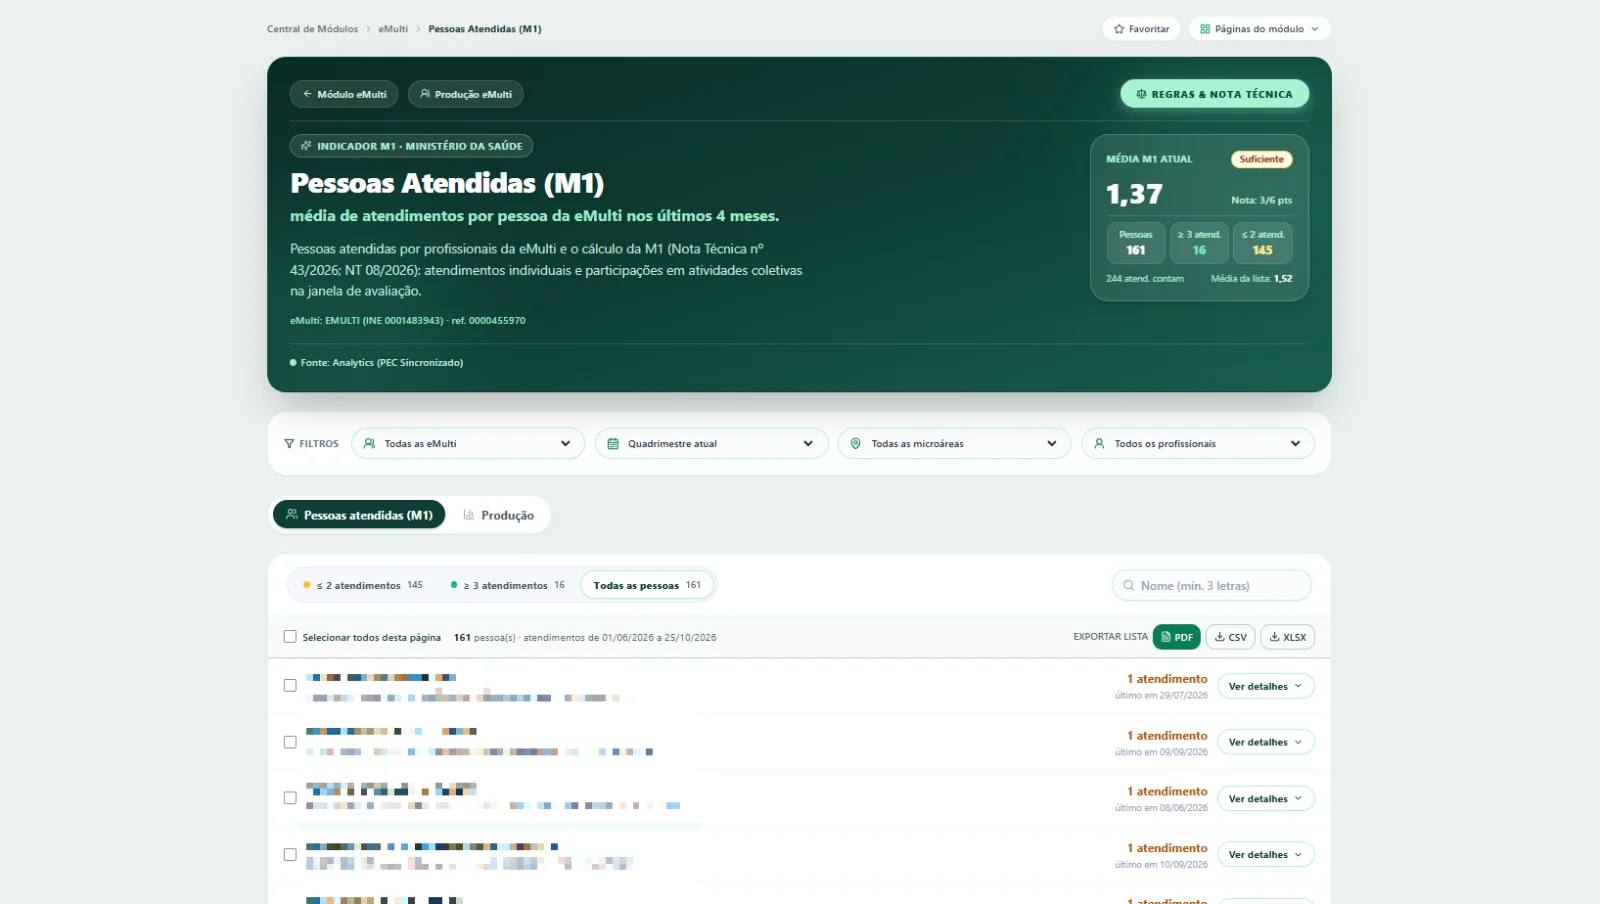Click the scale icon in Regras & Nota Técnica
Screen dimensions: 1600x904
(1141, 94)
